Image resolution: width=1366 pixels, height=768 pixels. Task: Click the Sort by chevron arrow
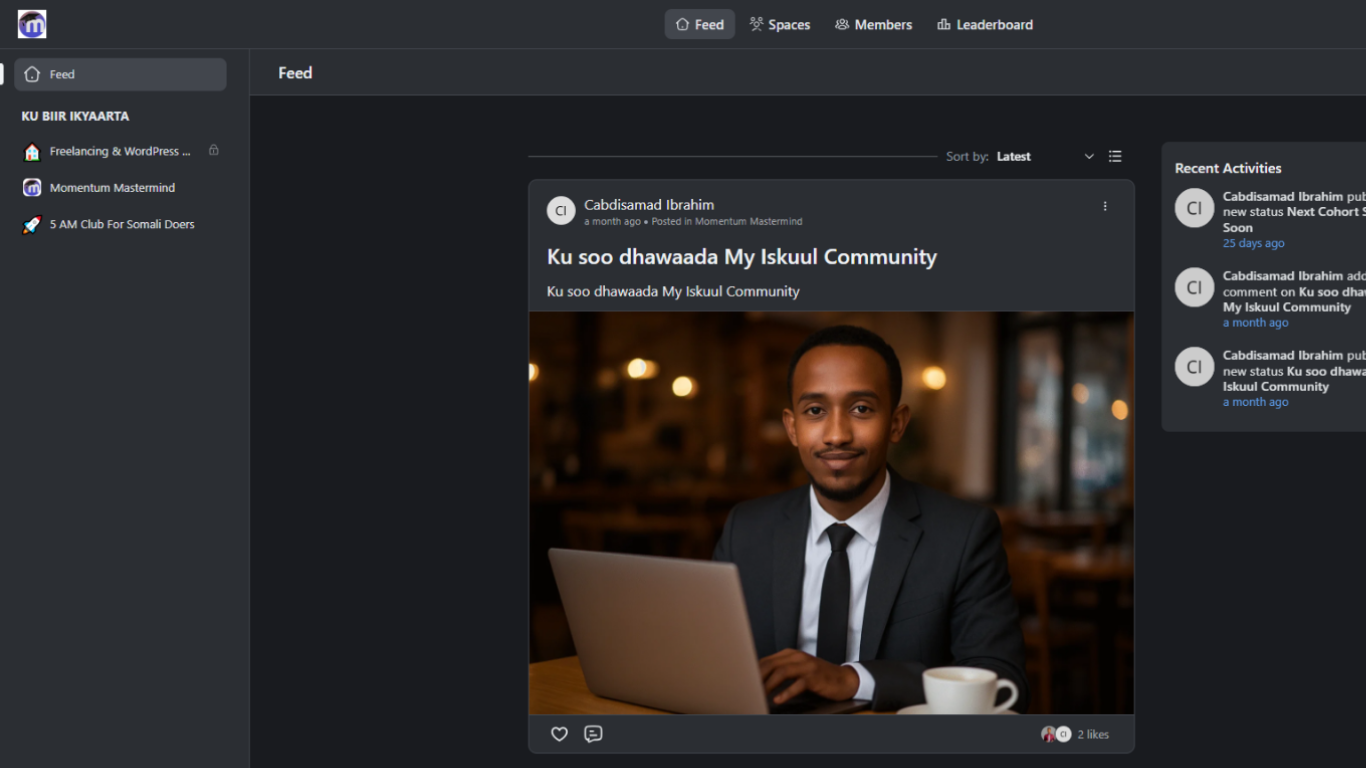click(x=1089, y=157)
